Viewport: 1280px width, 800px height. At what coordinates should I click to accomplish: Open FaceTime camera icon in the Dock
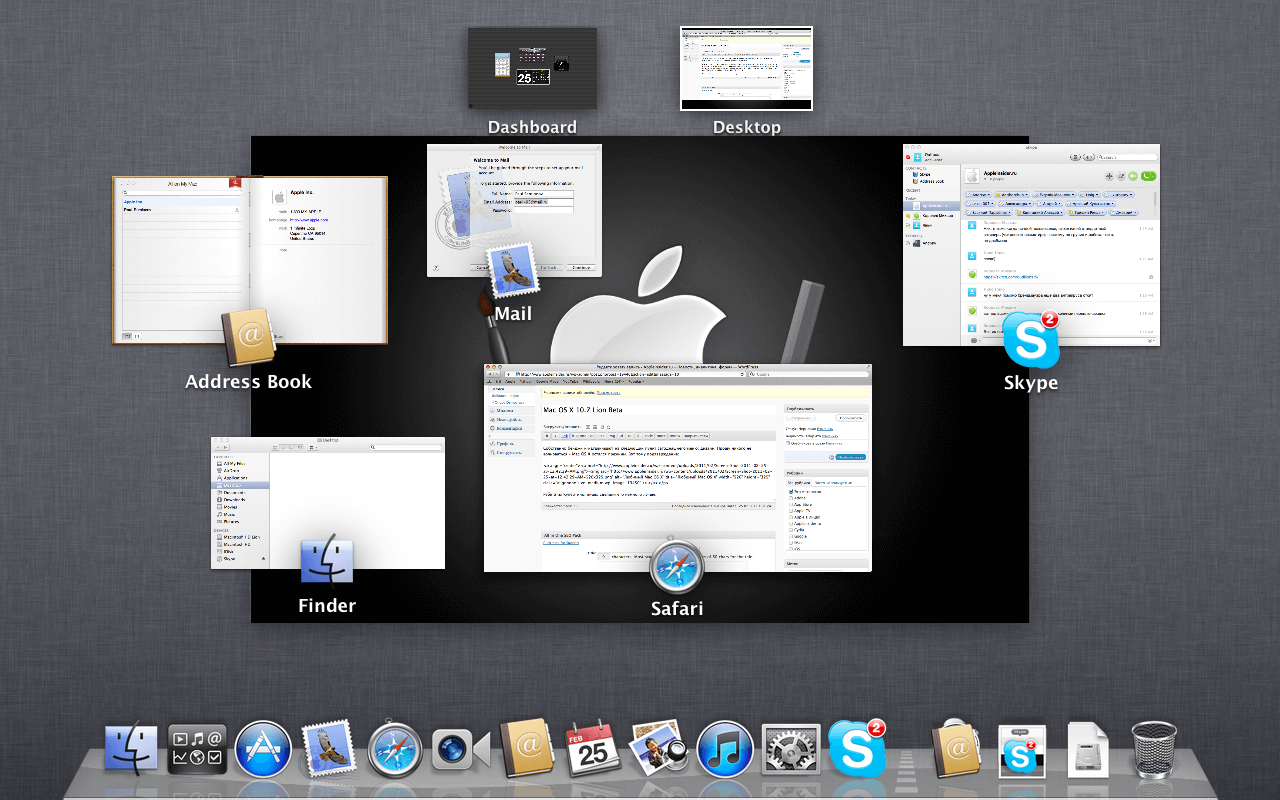pyautogui.click(x=461, y=750)
